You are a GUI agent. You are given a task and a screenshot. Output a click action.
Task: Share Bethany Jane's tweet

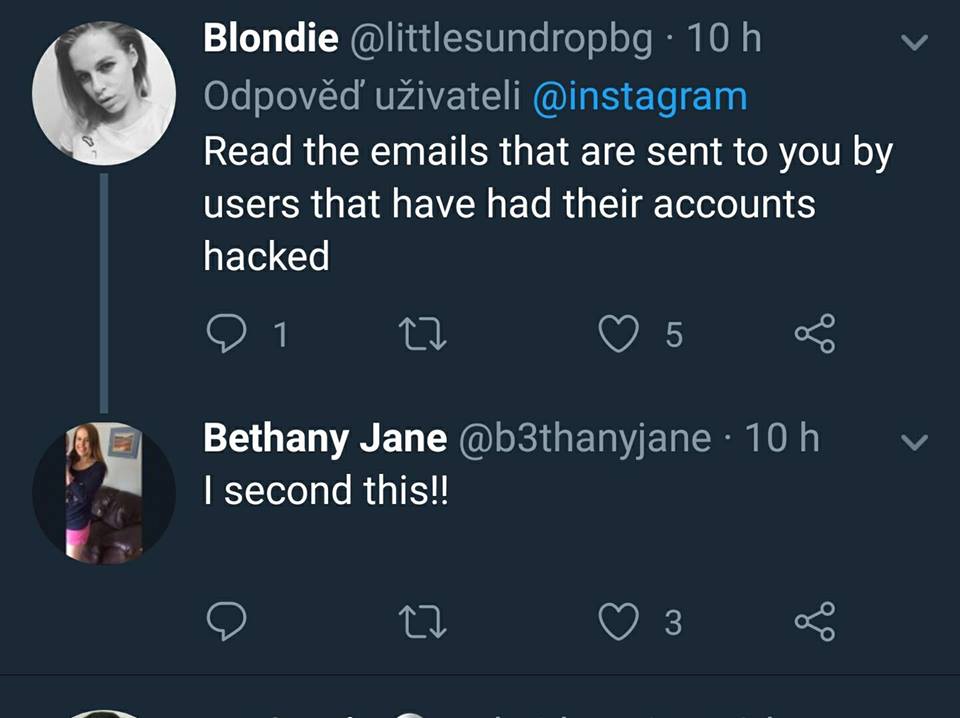(814, 622)
